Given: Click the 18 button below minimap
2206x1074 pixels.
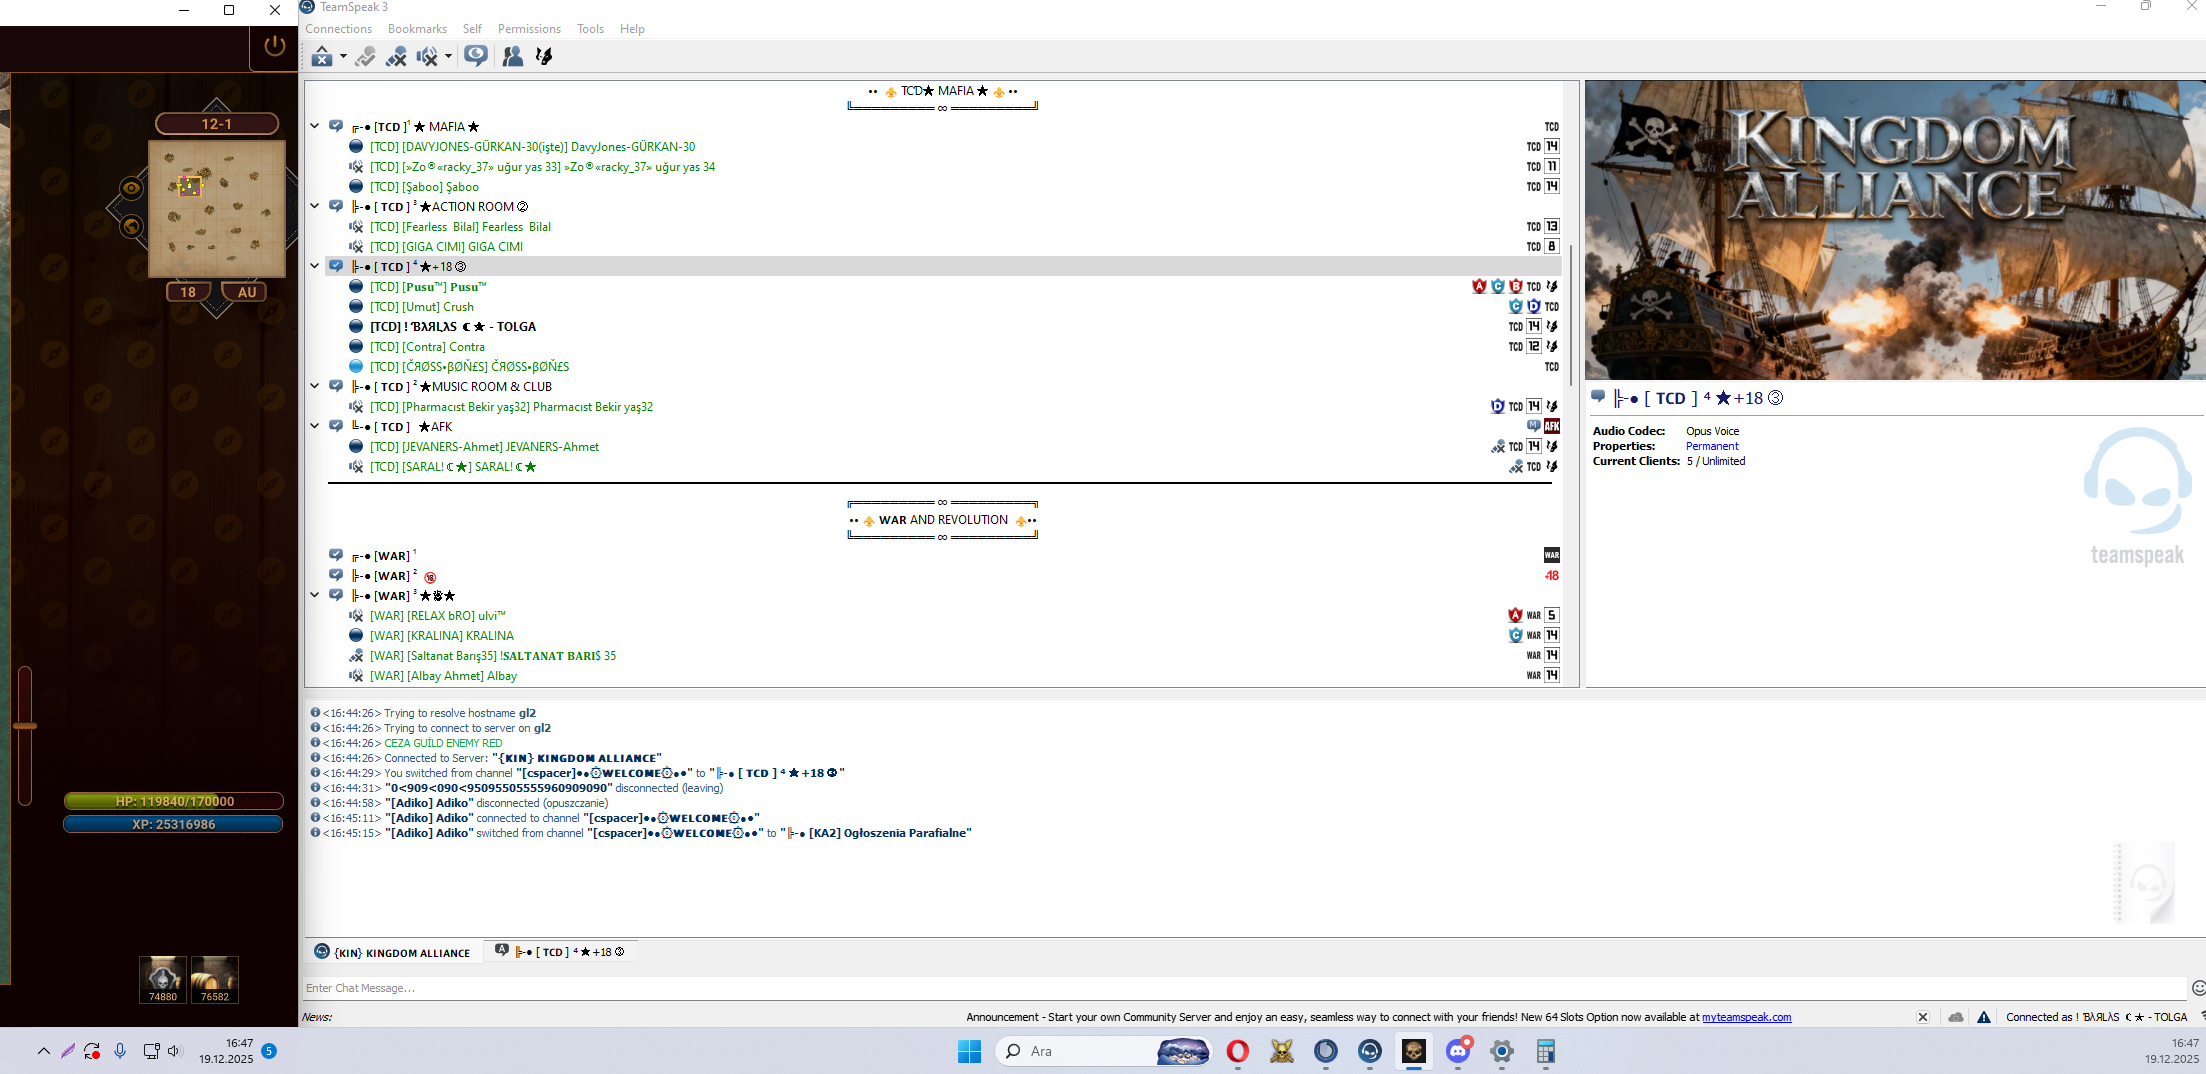Looking at the screenshot, I should [188, 292].
